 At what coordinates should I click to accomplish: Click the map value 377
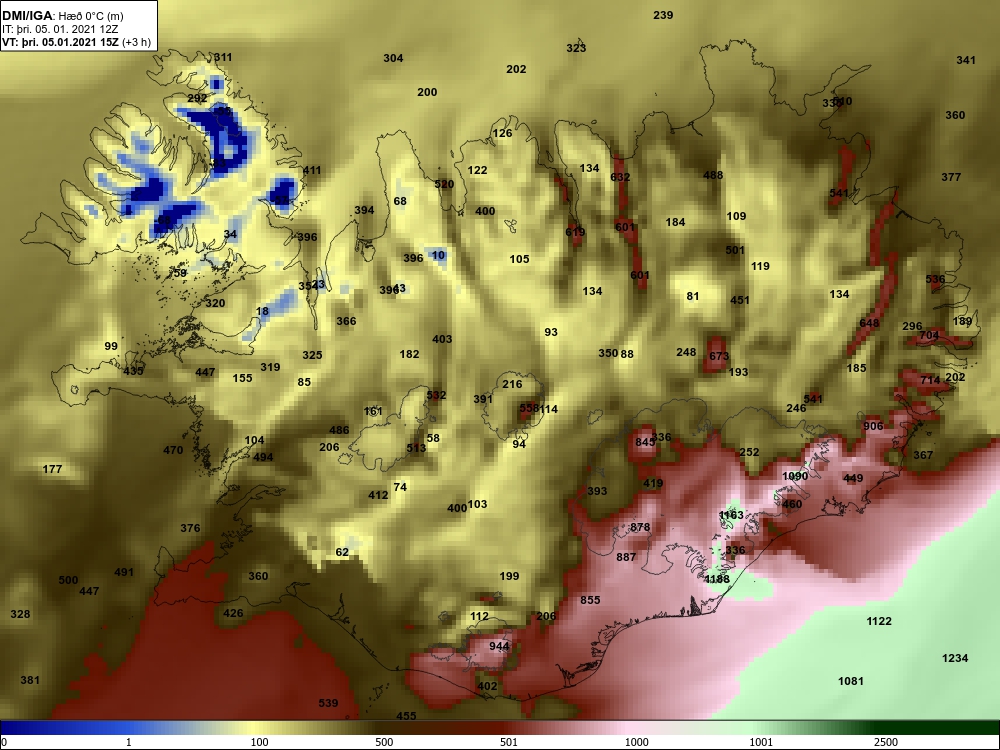coord(951,177)
